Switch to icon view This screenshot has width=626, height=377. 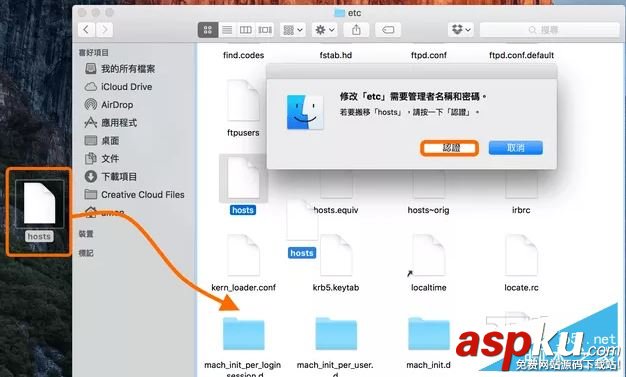(208, 30)
